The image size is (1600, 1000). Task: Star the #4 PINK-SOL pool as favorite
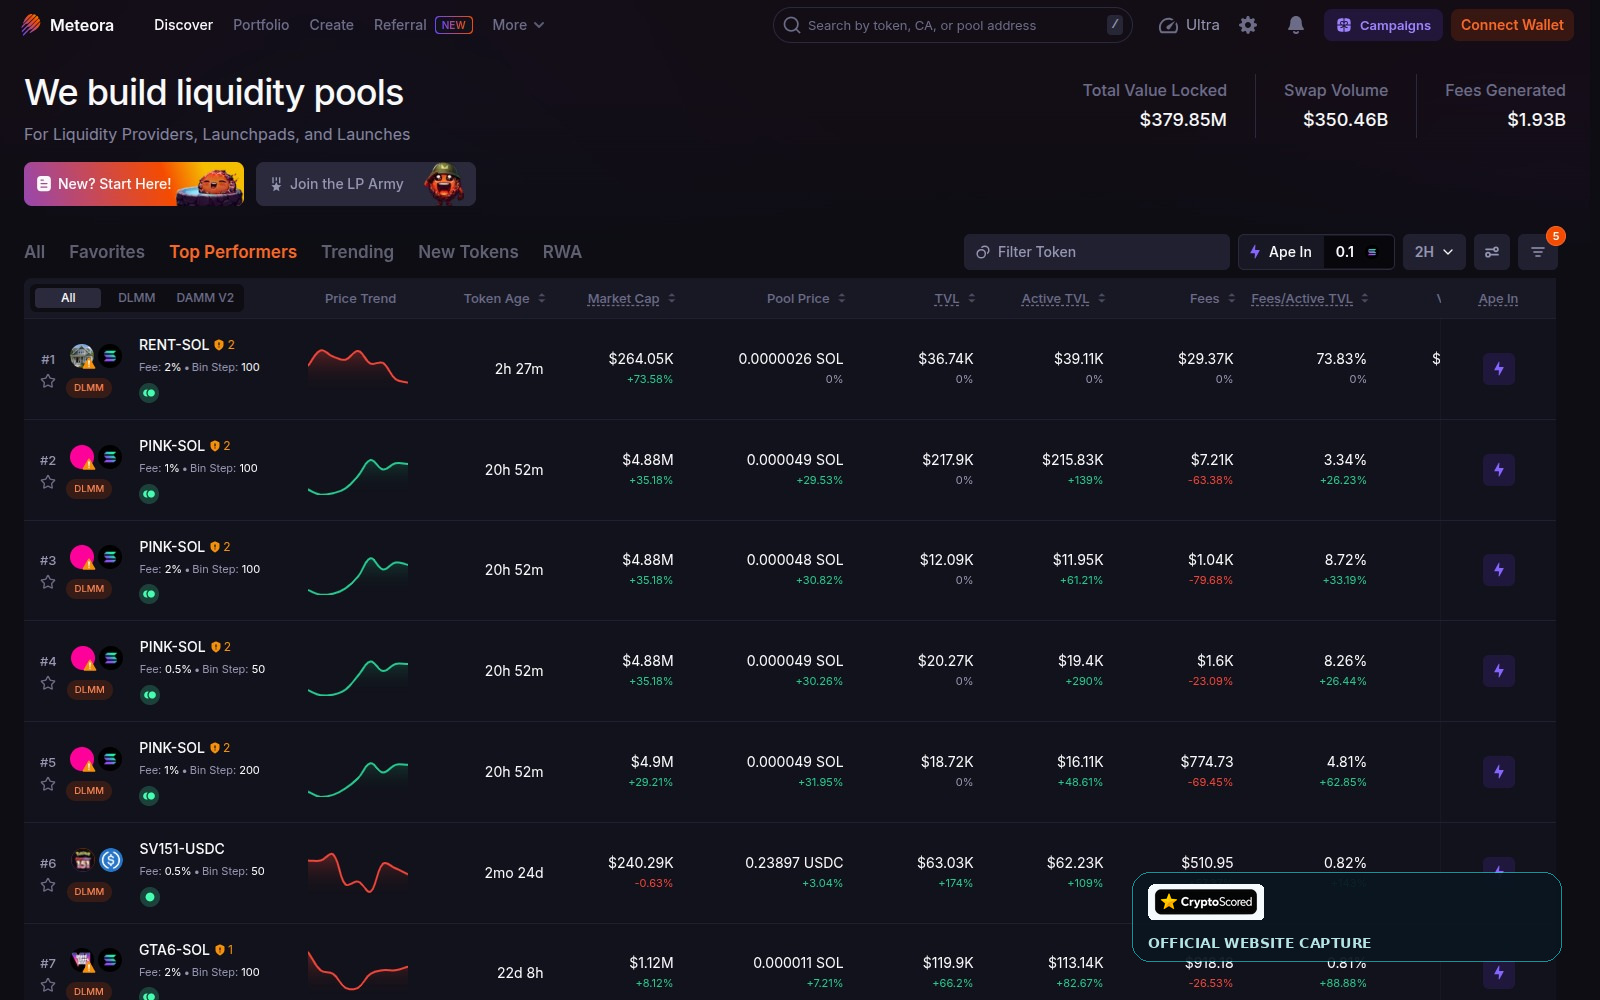(x=48, y=683)
